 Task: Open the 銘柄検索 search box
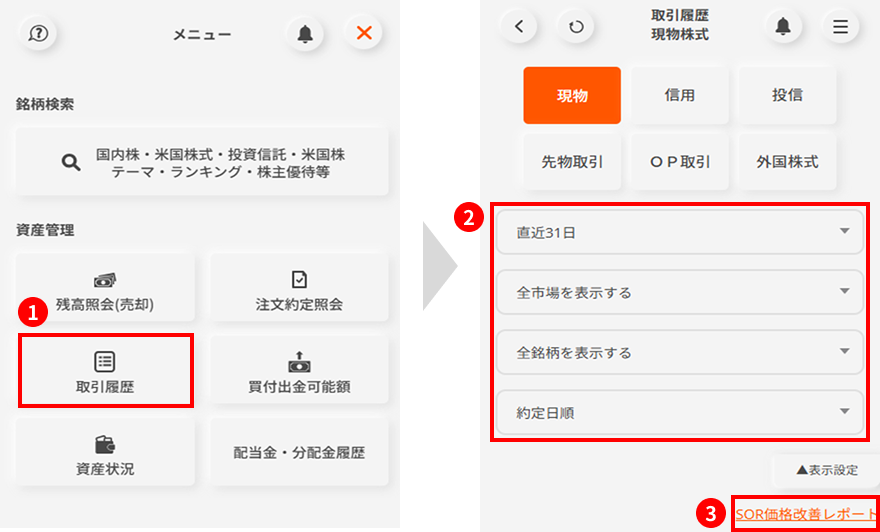201,162
